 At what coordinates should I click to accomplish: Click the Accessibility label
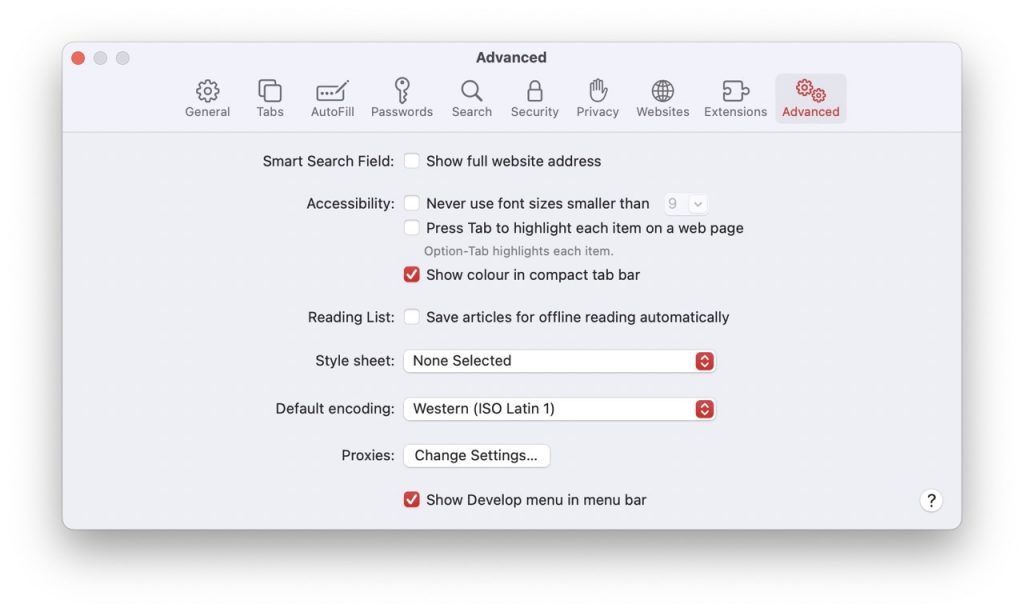click(350, 203)
